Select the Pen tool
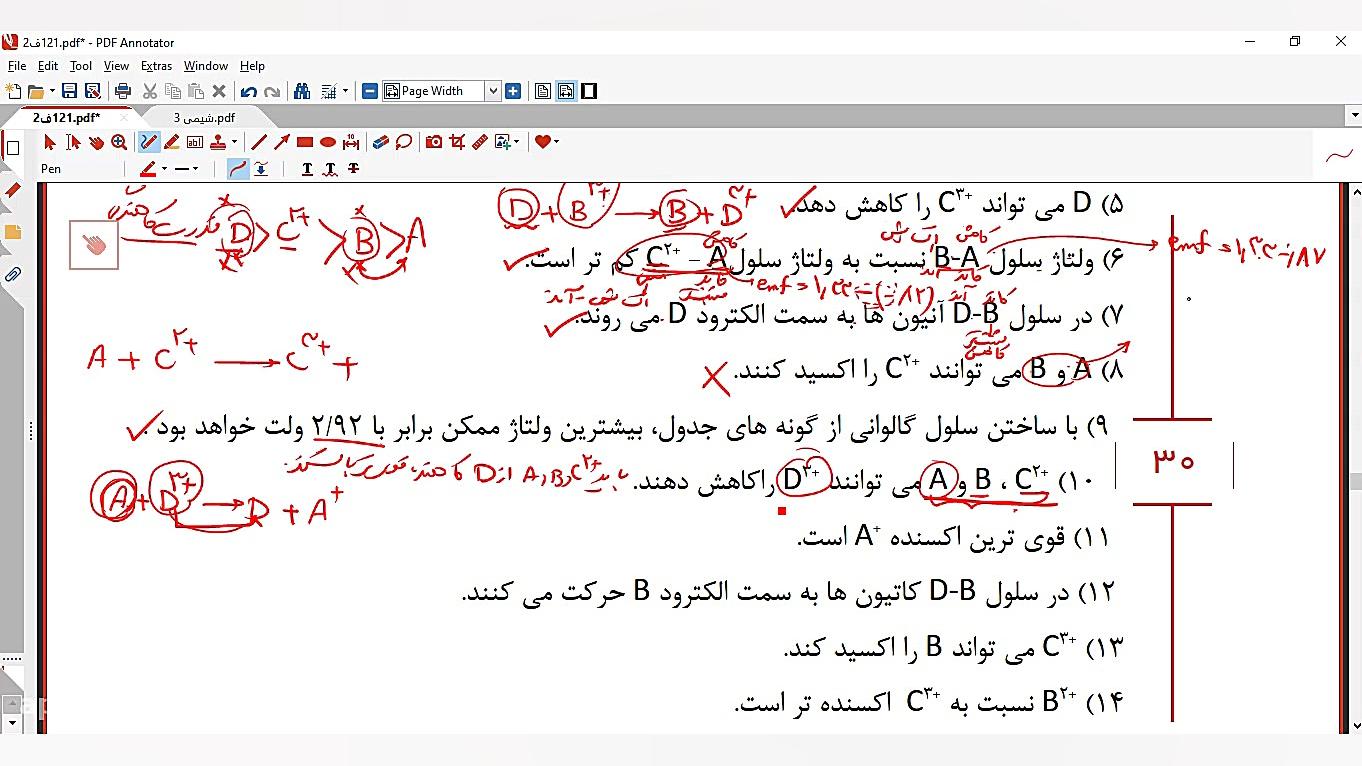This screenshot has height=766, width=1362. (148, 141)
